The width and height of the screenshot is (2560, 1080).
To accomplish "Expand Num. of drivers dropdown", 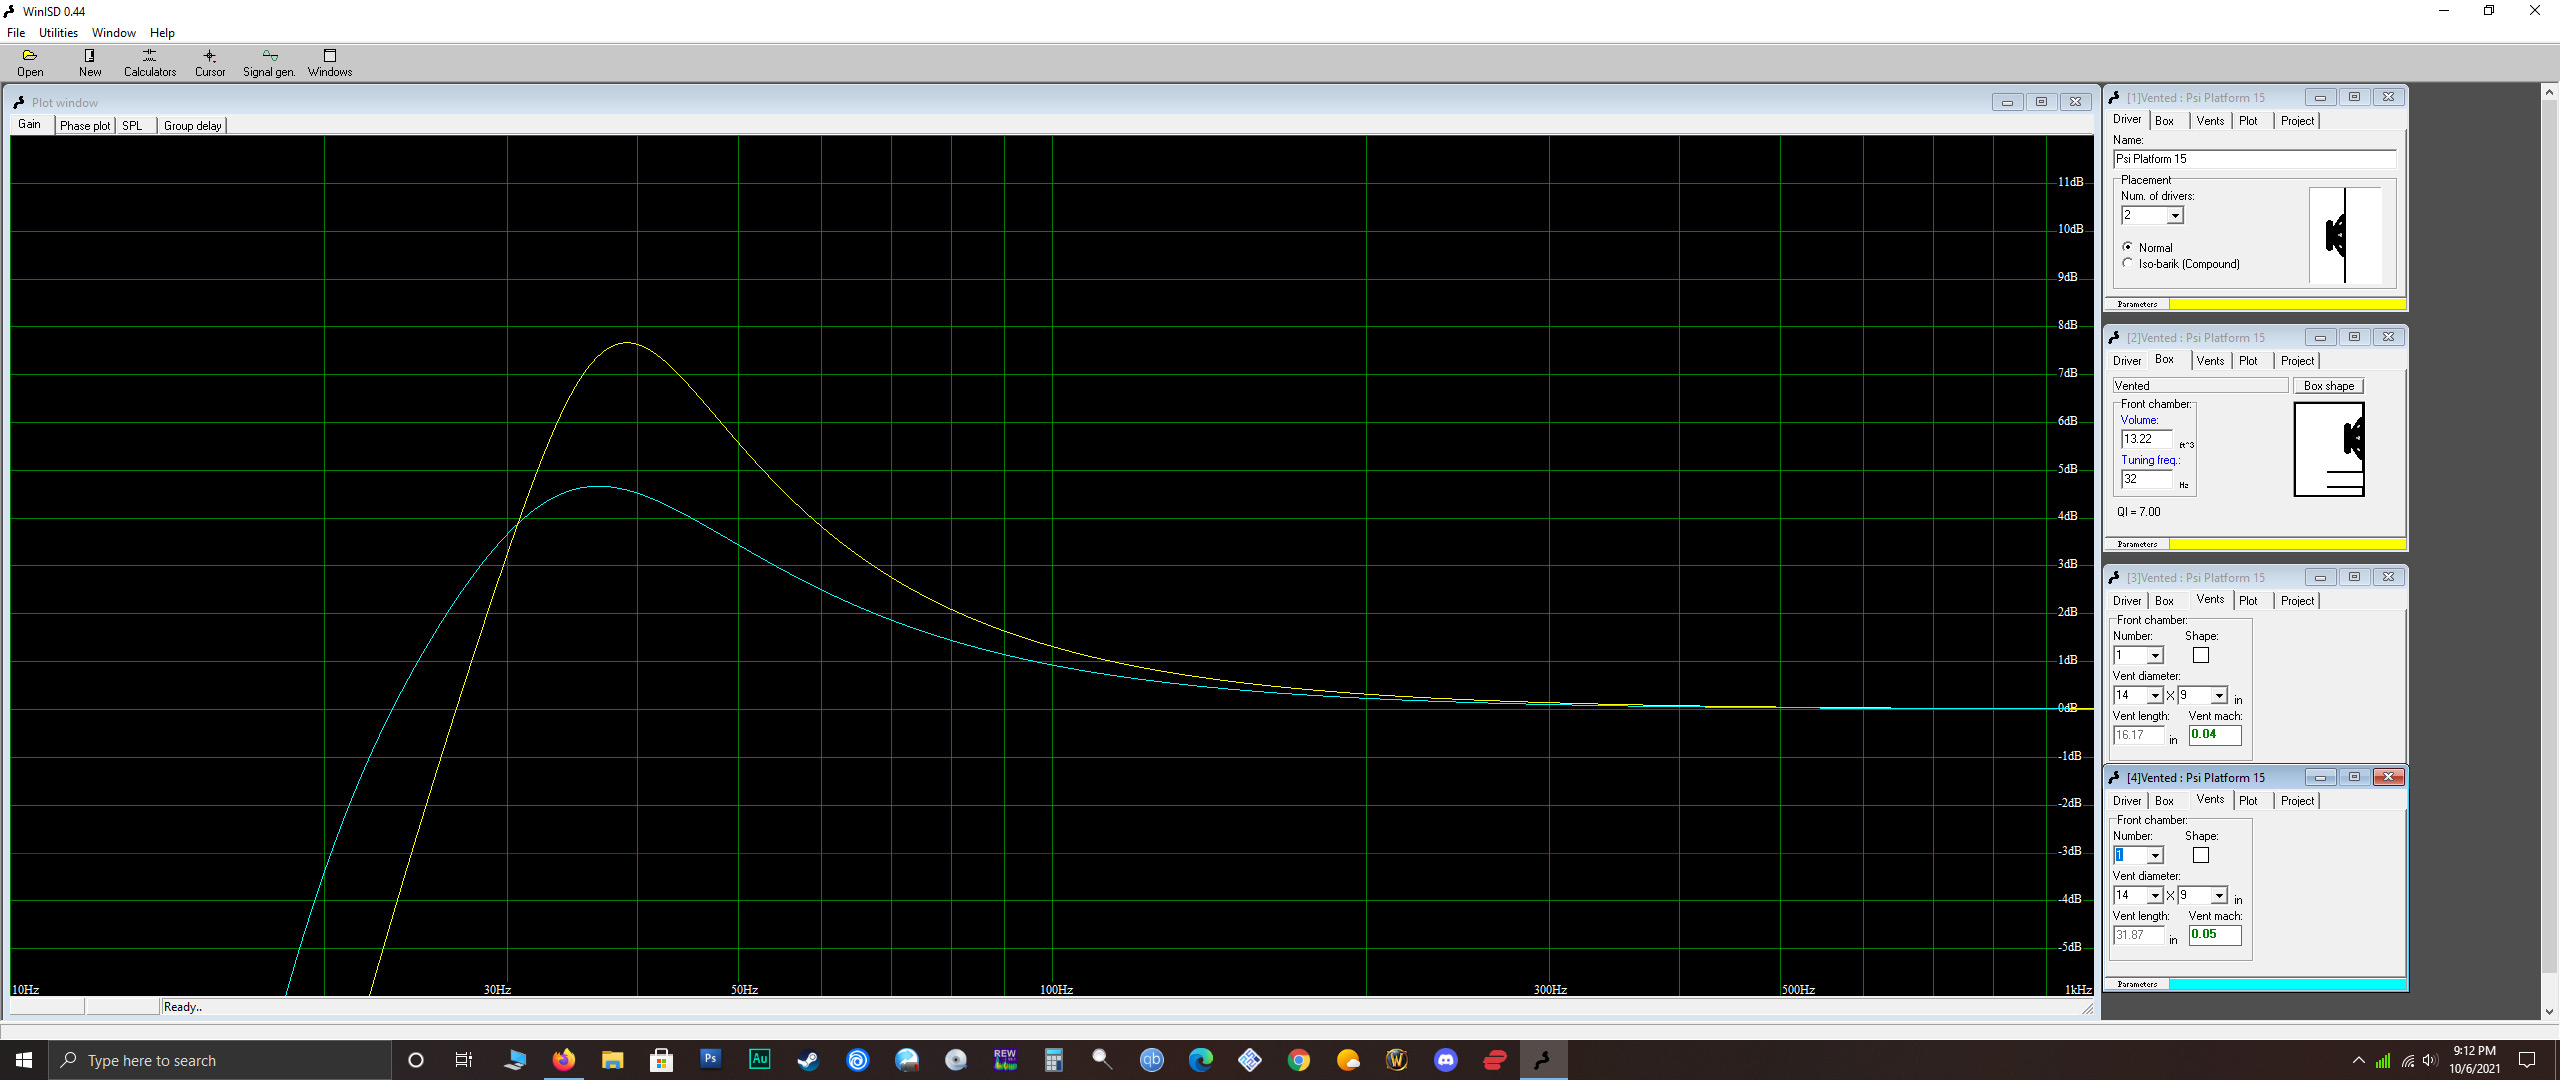I will [x=2175, y=215].
